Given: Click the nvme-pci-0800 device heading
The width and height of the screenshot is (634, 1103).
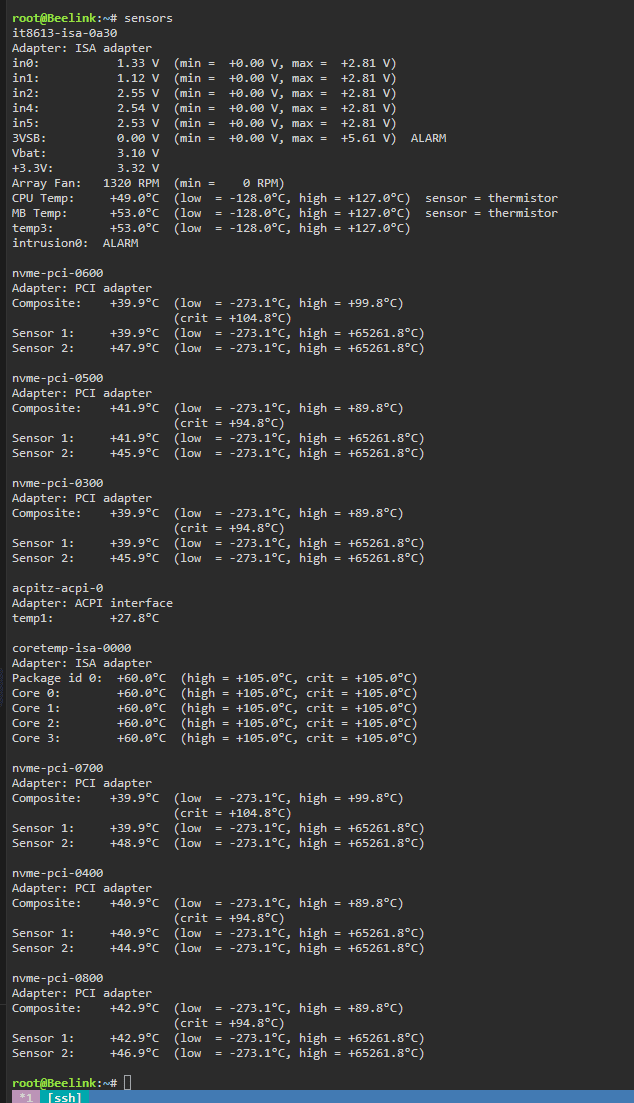Looking at the screenshot, I should [57, 978].
